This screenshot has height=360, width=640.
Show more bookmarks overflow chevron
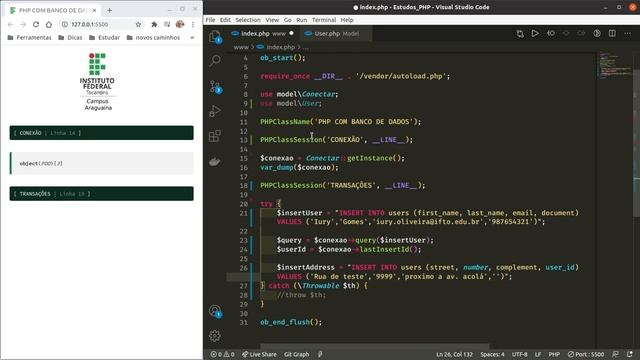pos(192,38)
